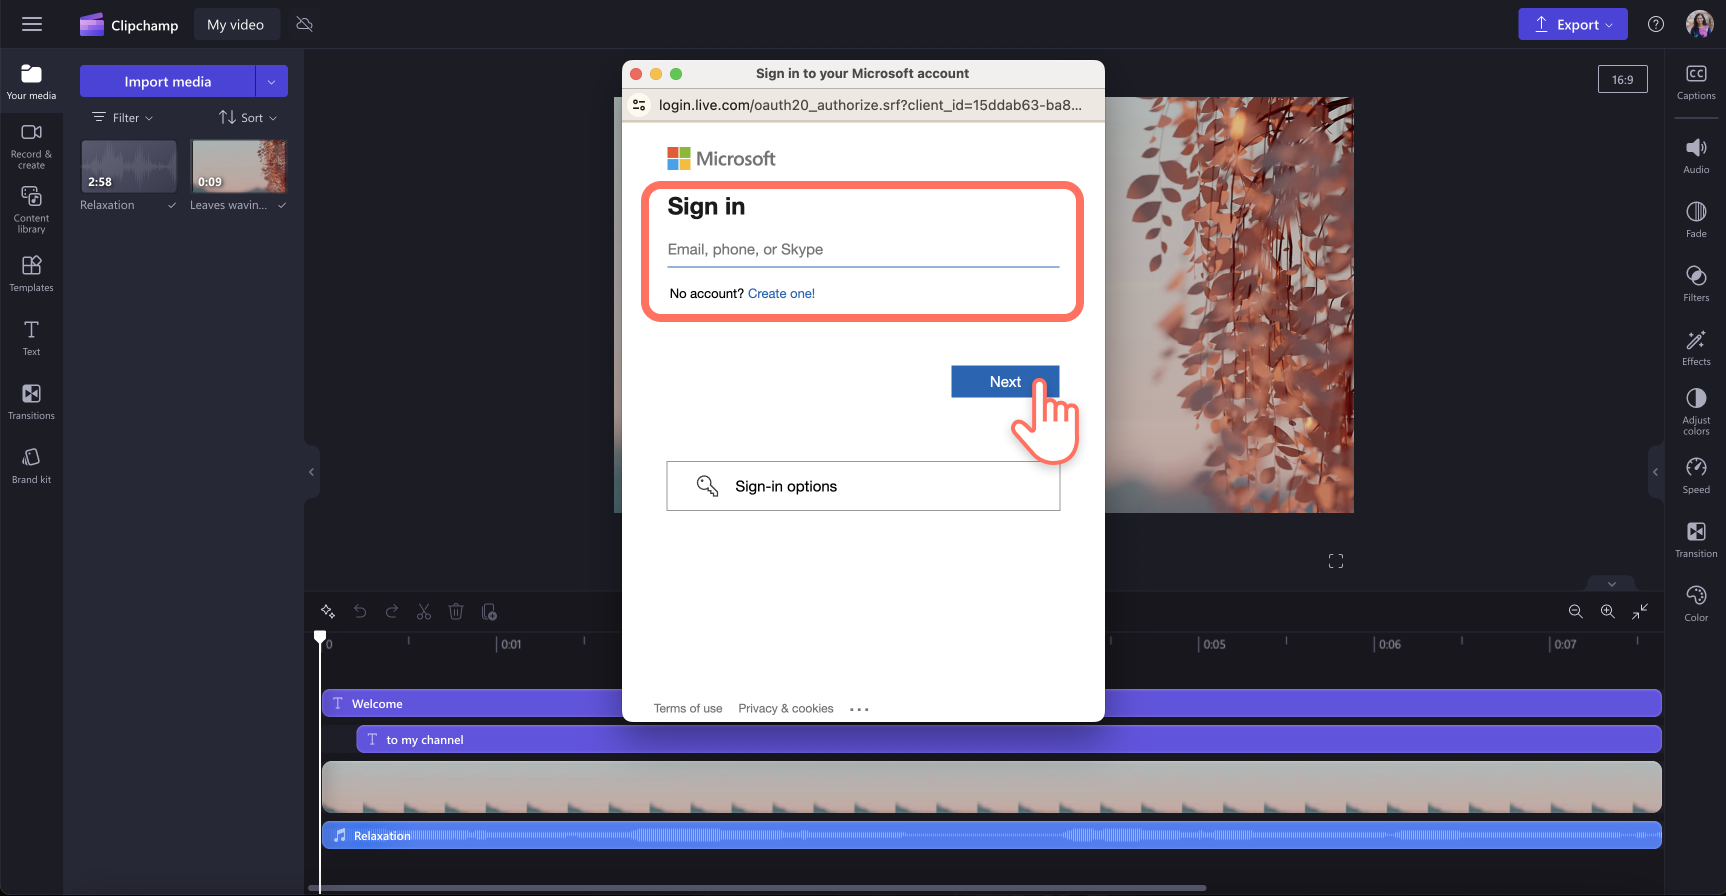
Task: Open Templates panel
Action: 31,274
